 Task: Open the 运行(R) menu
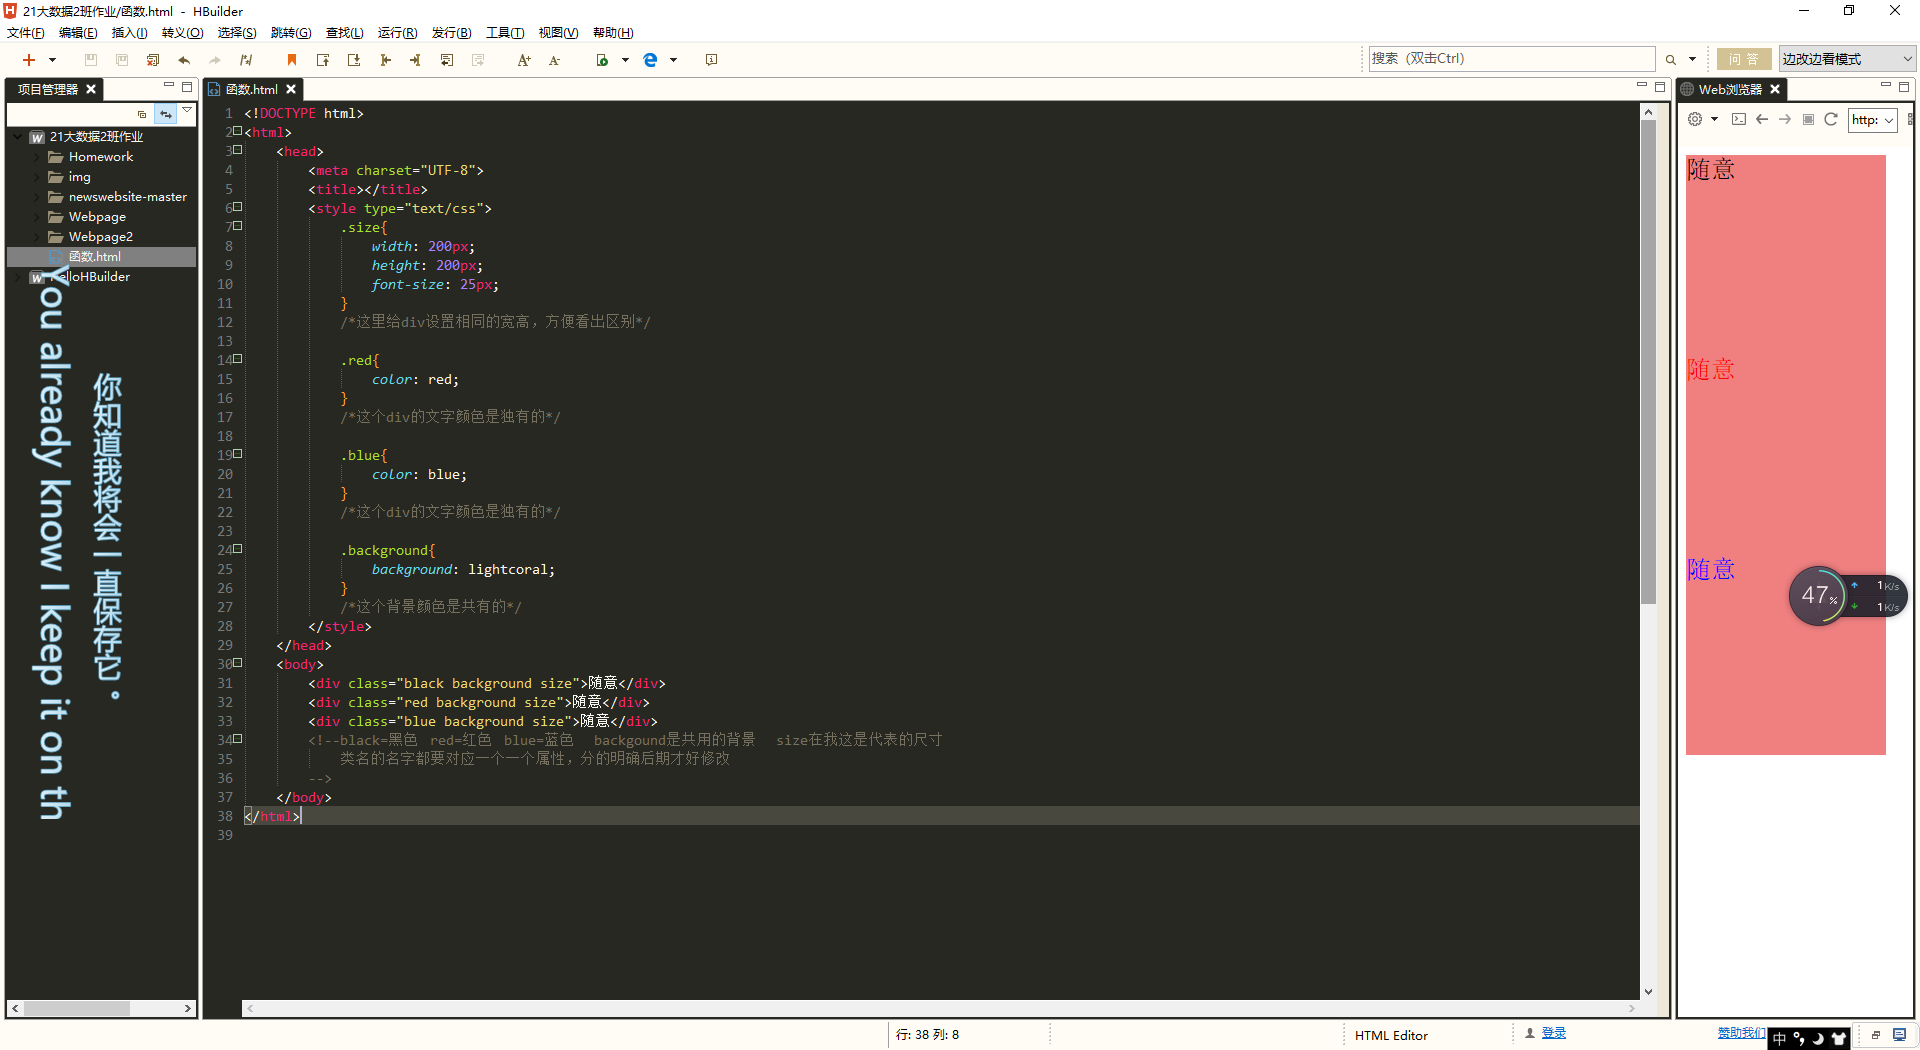397,33
